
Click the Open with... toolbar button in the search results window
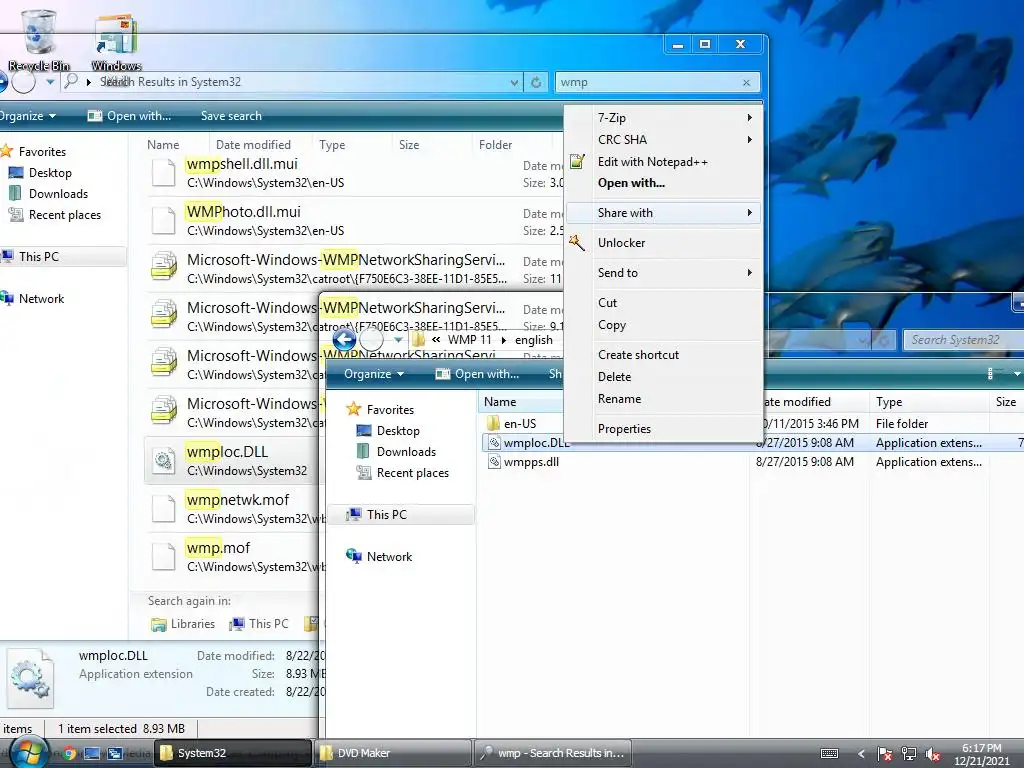point(129,116)
